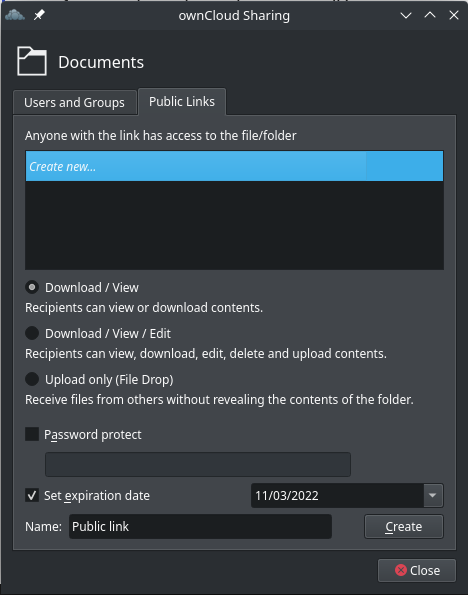Open the Public Links tab

pos(182,102)
